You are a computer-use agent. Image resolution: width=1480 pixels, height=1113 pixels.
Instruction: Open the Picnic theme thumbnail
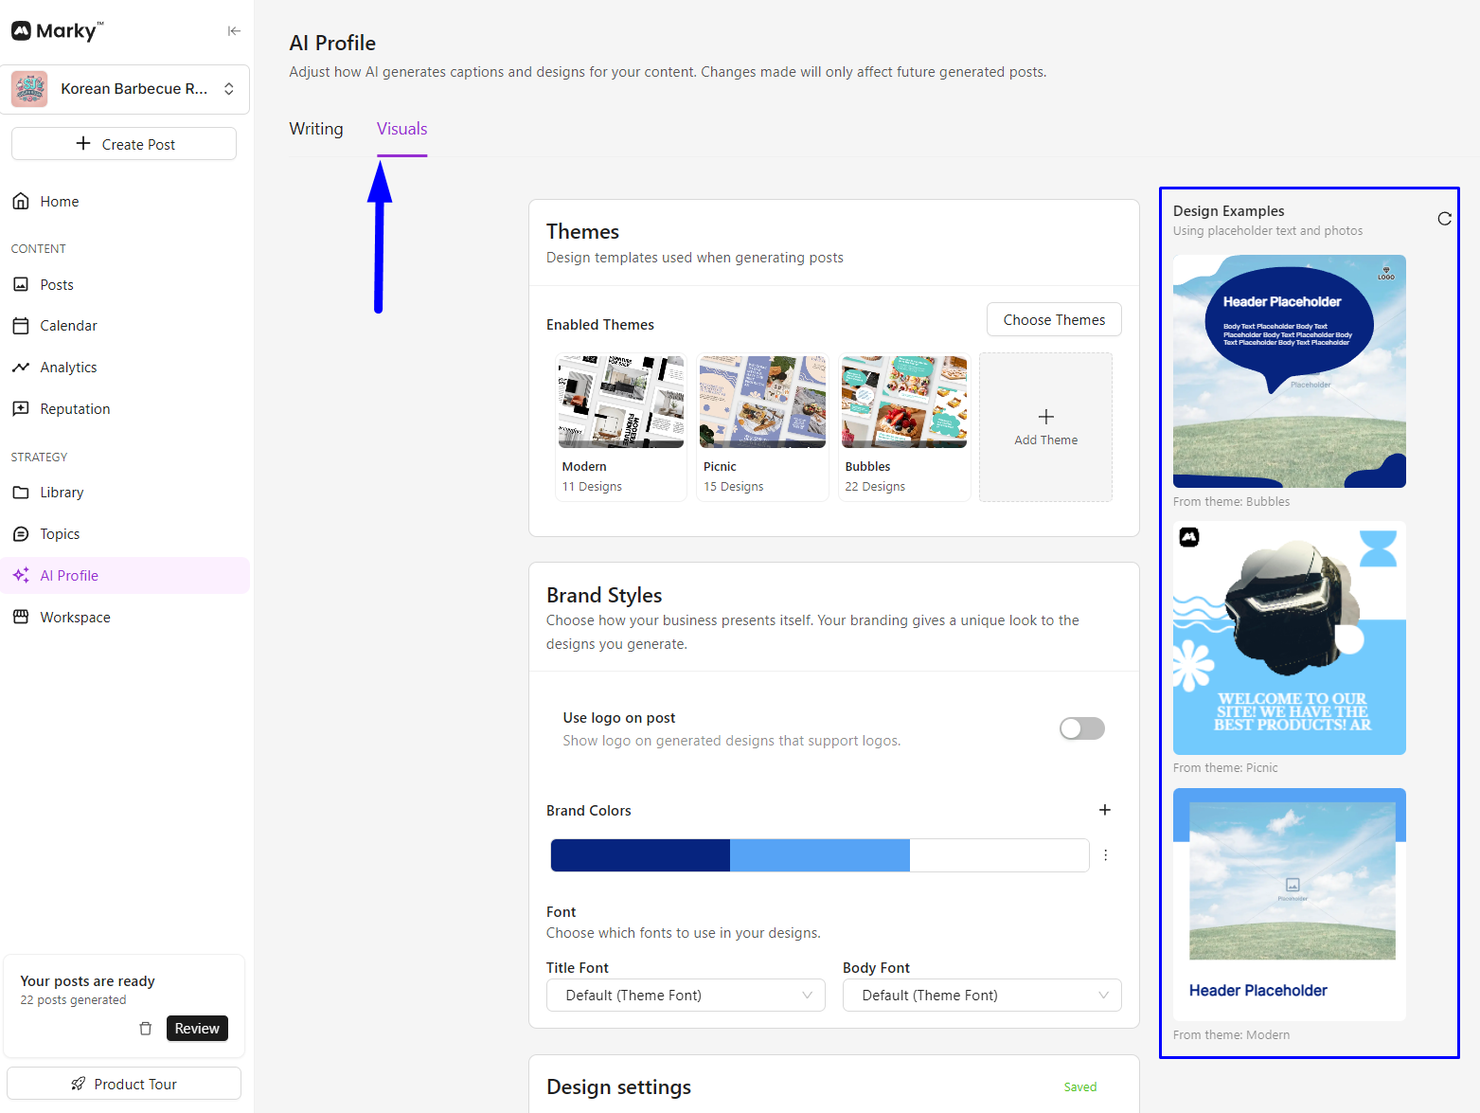point(762,402)
